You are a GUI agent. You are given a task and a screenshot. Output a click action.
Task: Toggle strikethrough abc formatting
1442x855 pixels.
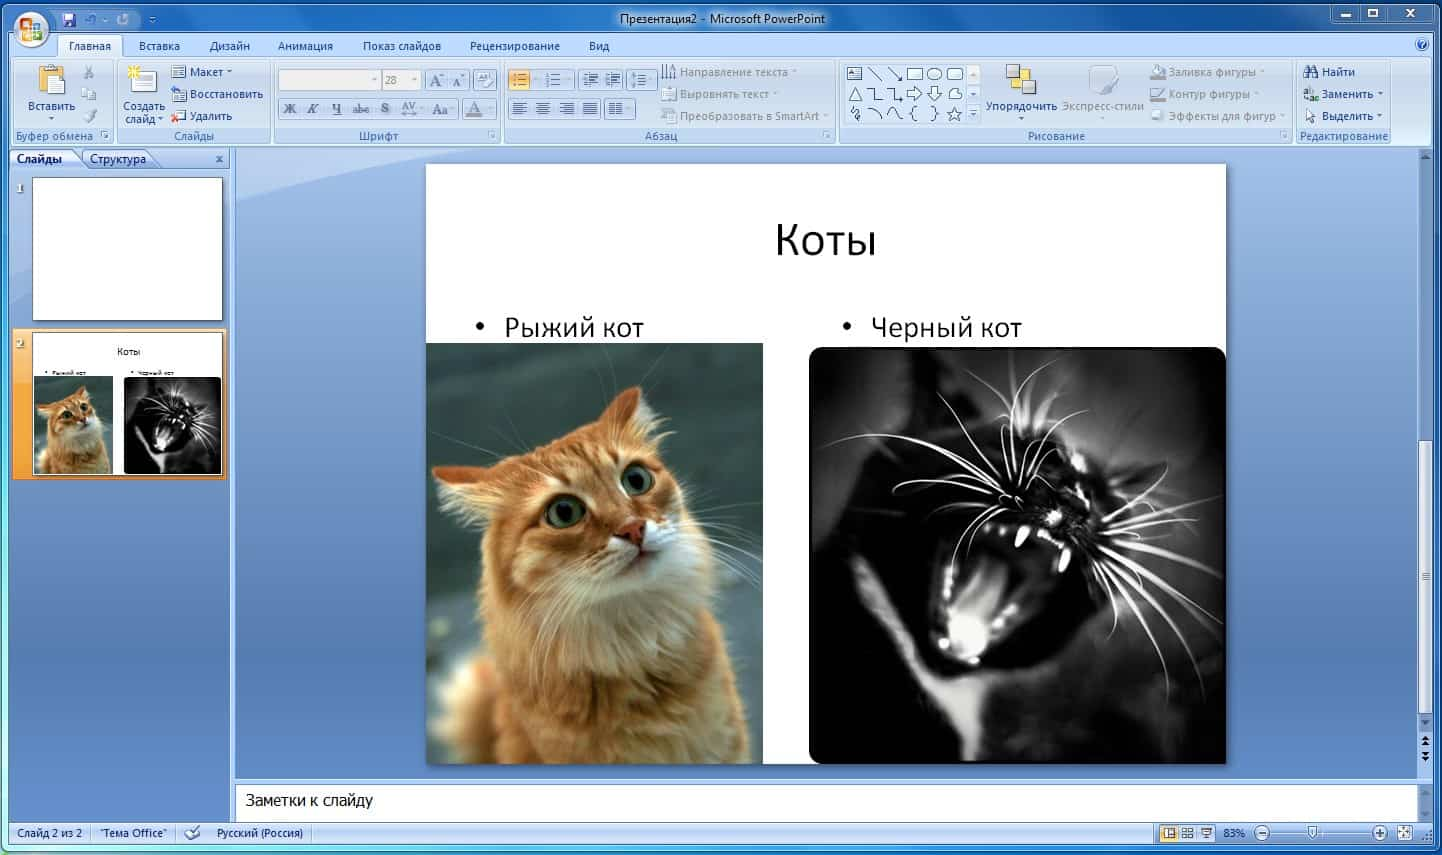[x=361, y=109]
